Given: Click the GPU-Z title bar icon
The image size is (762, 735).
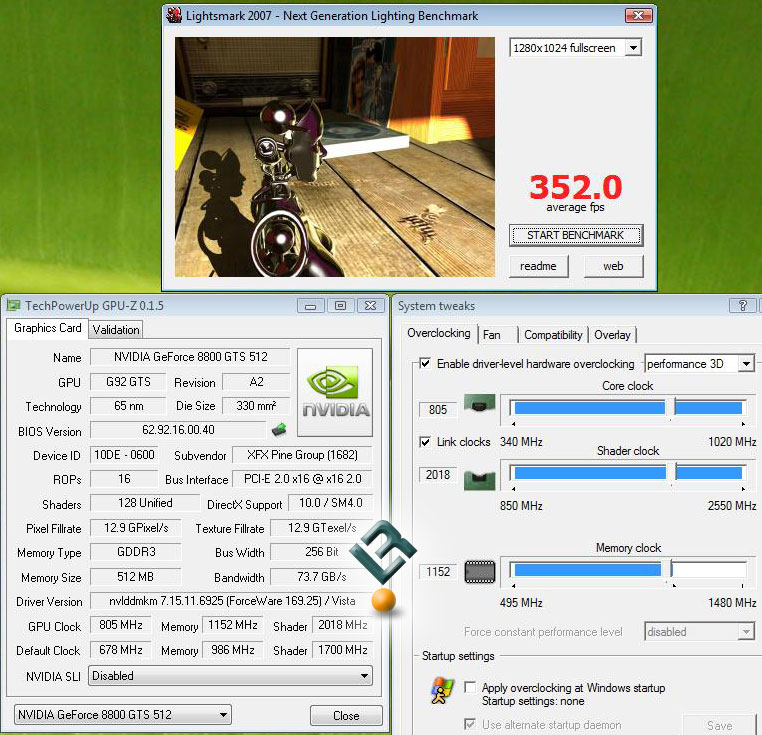Looking at the screenshot, I should pos(14,305).
